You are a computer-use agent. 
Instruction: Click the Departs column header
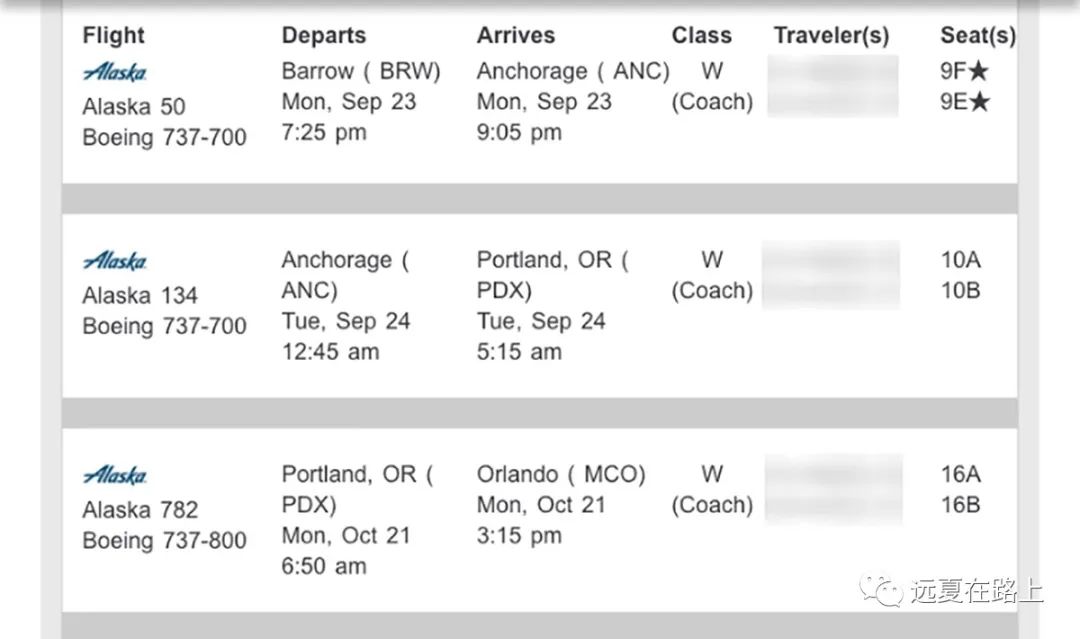[x=324, y=36]
